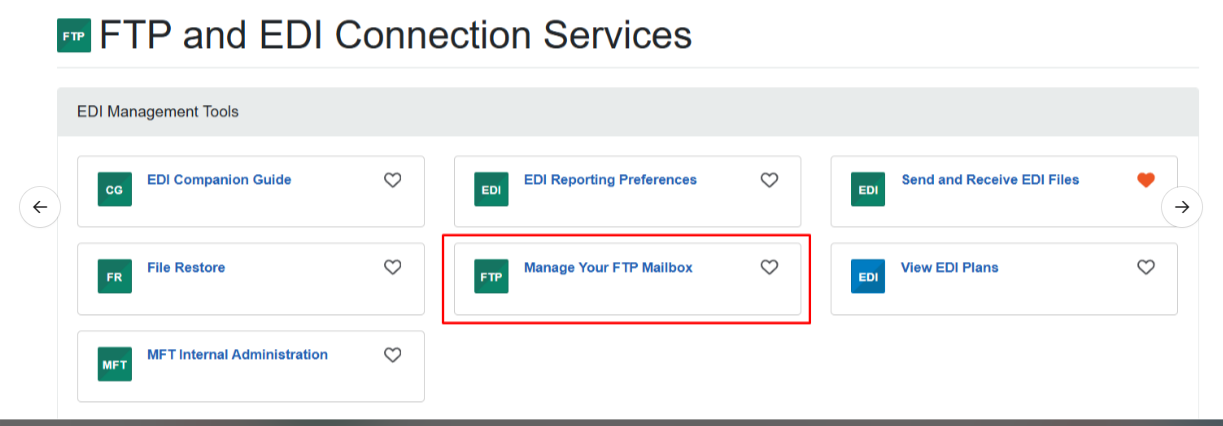Click the EDI icon beside Send and Receive EDI Files

(x=868, y=189)
